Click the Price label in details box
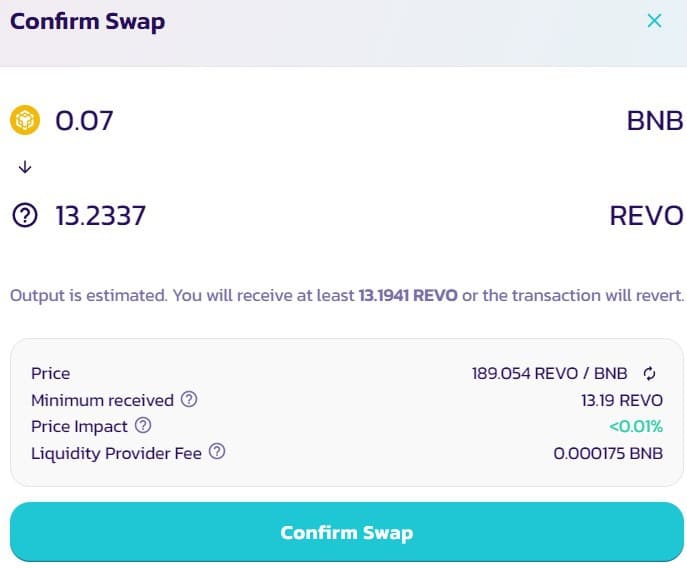 tap(50, 373)
